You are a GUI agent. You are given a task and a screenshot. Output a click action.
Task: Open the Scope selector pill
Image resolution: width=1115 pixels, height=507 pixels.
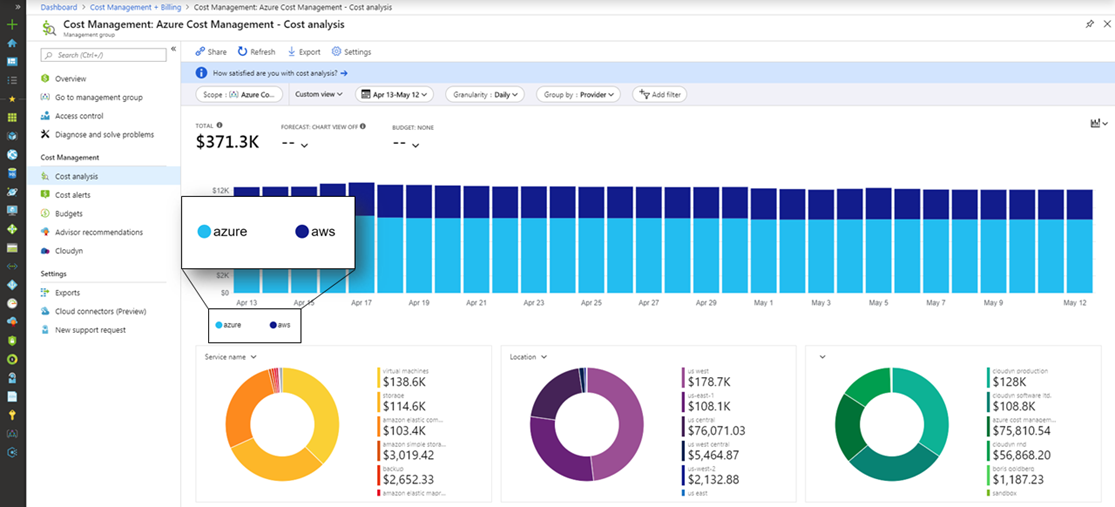pyautogui.click(x=239, y=94)
